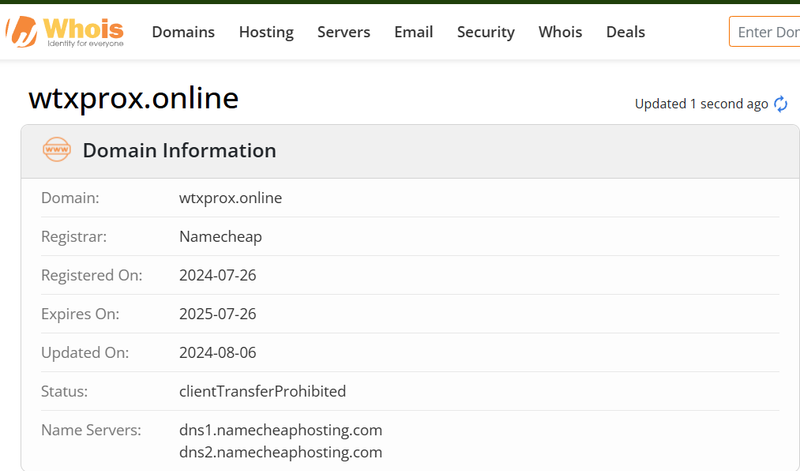Open the Security menu

point(486,32)
